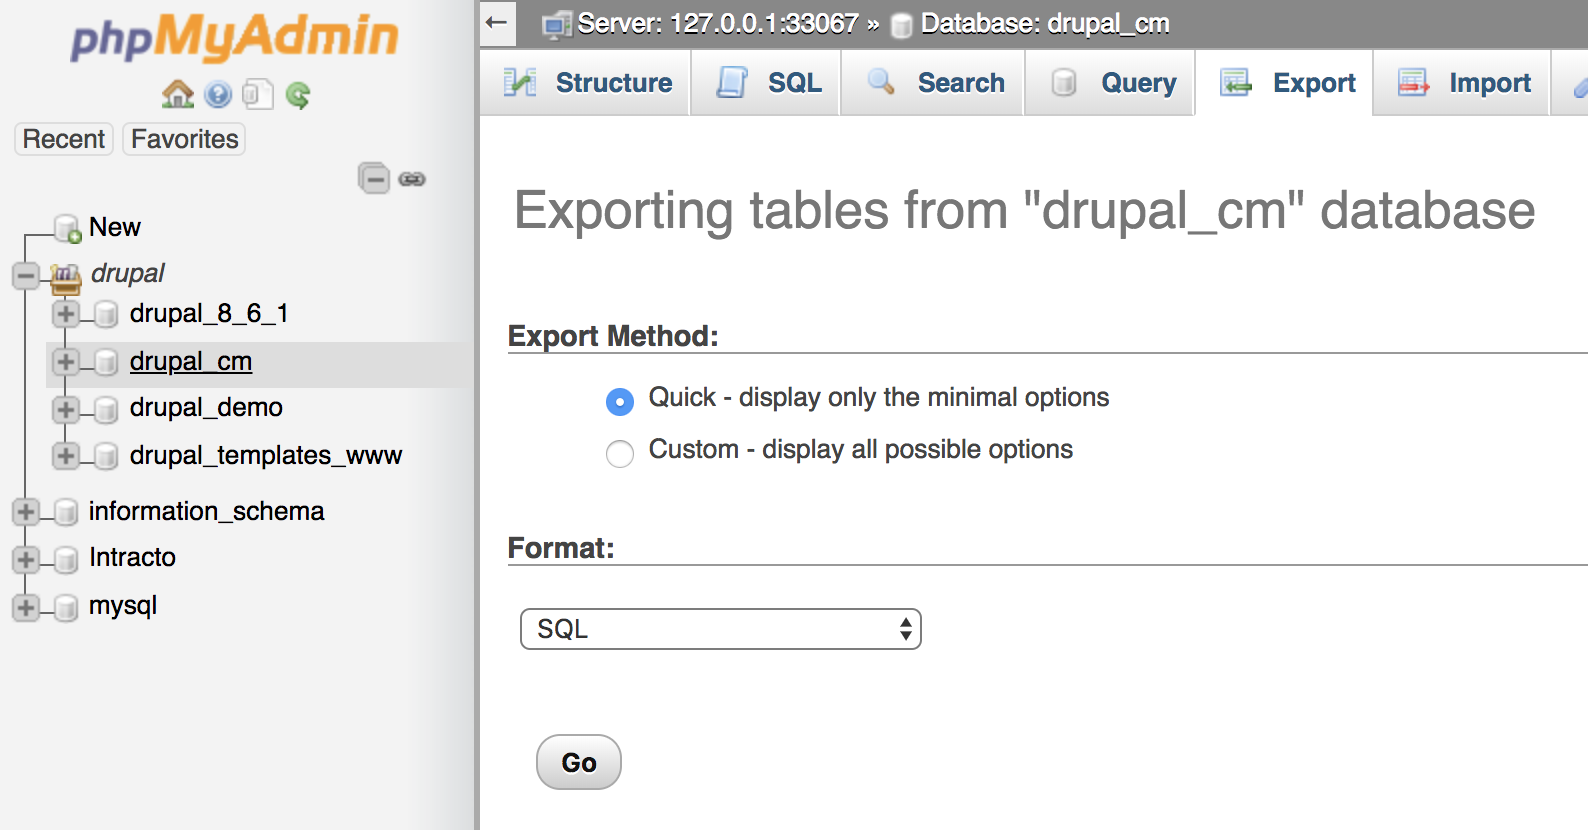Click the New database icon
Image resolution: width=1588 pixels, height=830 pixels.
[x=68, y=229]
